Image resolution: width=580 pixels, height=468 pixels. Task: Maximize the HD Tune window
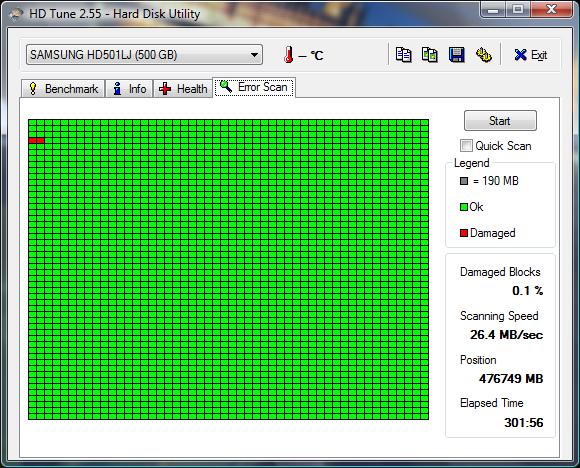pos(518,10)
